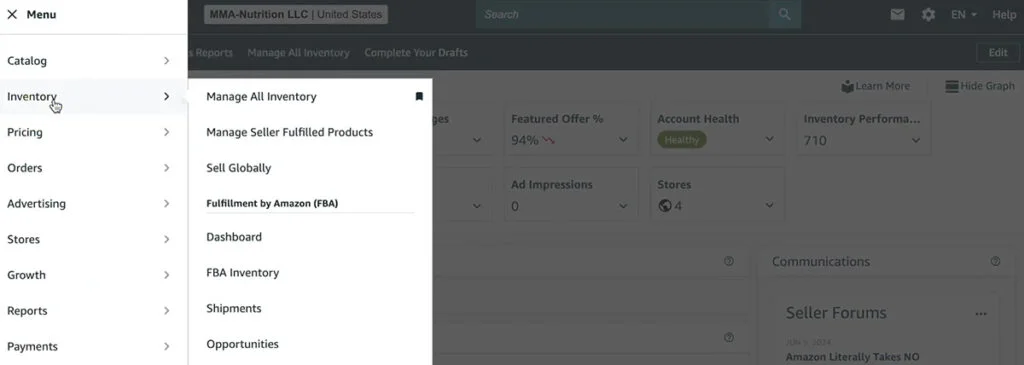Open the Reports menu item
This screenshot has height=365, width=1024.
[x=93, y=311]
